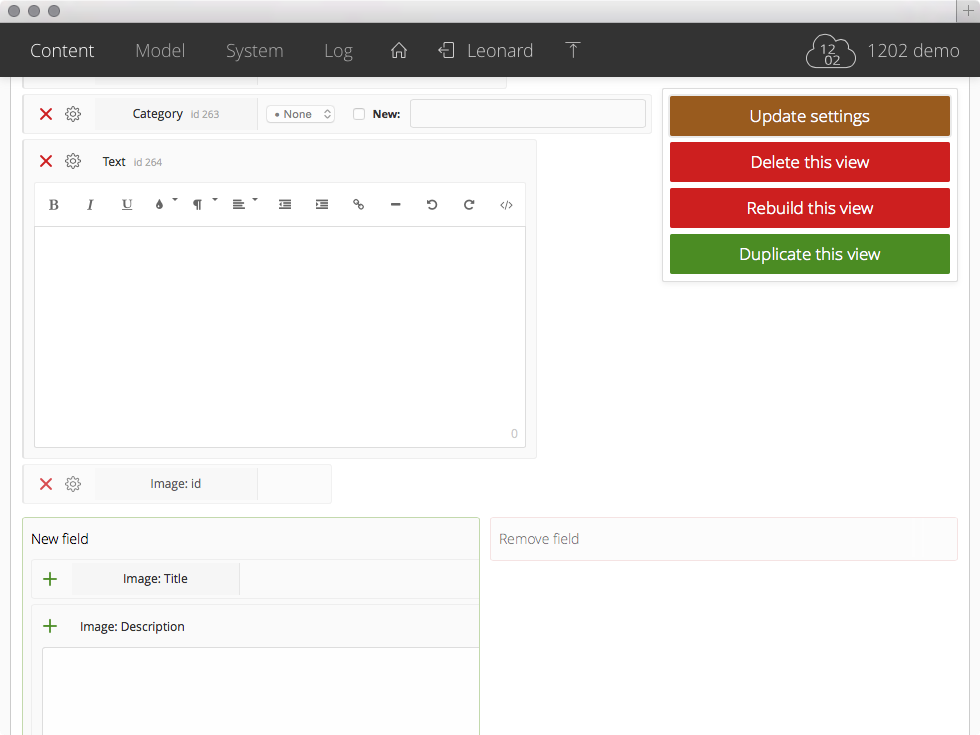Apply italic formatting in Text editor
The width and height of the screenshot is (980, 735).
coord(90,205)
